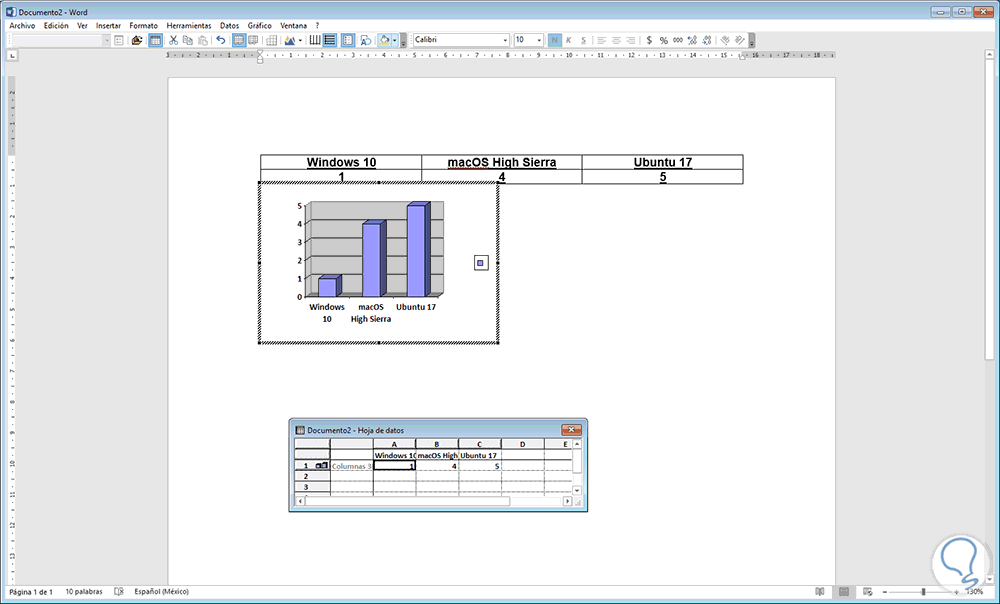
Task: Click datasheet cell containing Ubuntu 17
Action: pyautogui.click(x=480, y=455)
